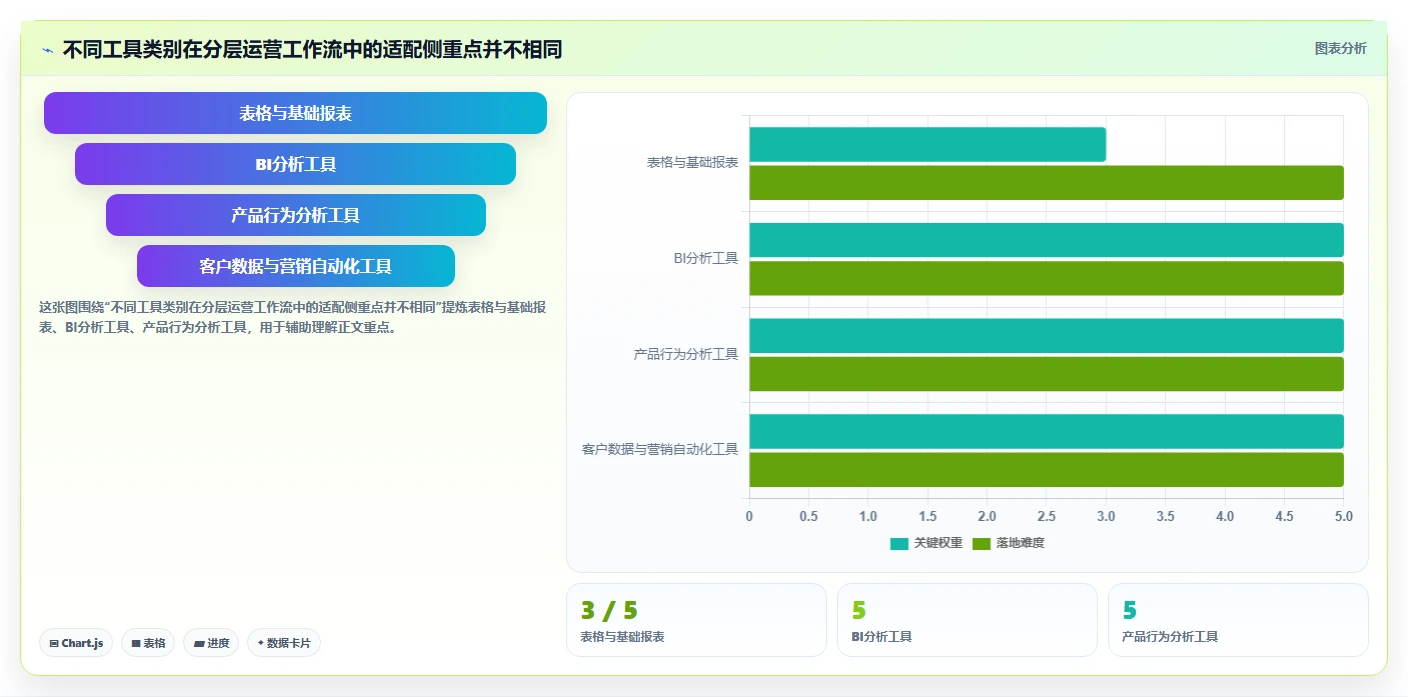Click the 产品行为分析工具 data card showing 5
1408x697 pixels.
1238,620
